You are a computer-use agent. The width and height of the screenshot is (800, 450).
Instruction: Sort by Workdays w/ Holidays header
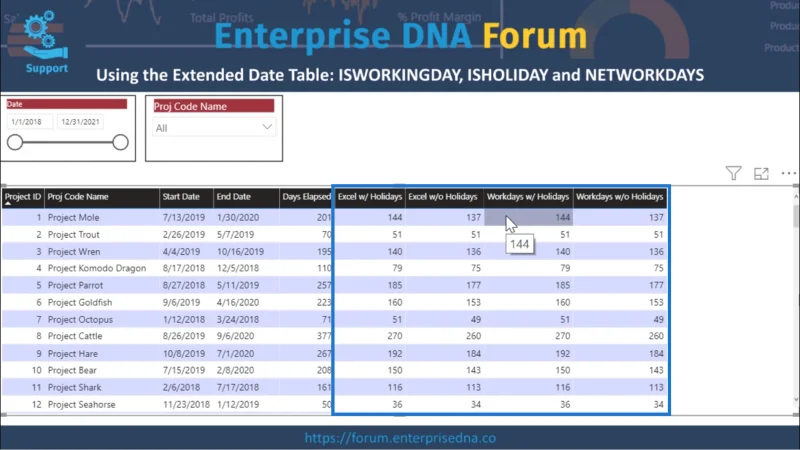(x=528, y=197)
